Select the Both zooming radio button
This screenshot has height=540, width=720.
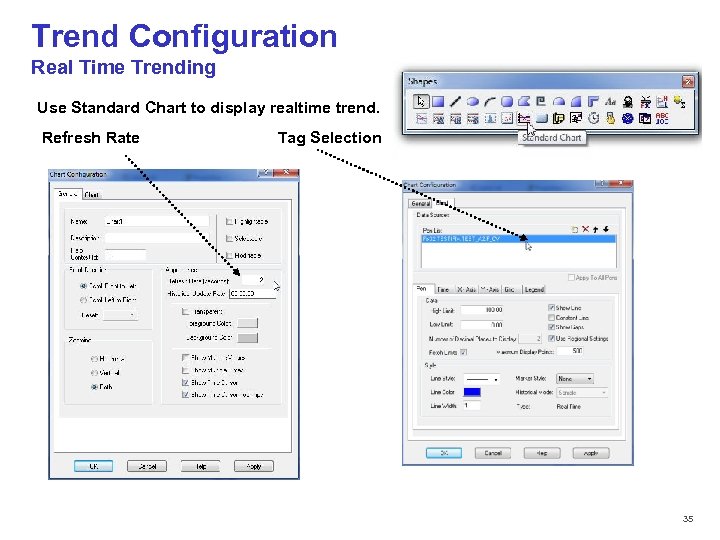coord(95,387)
